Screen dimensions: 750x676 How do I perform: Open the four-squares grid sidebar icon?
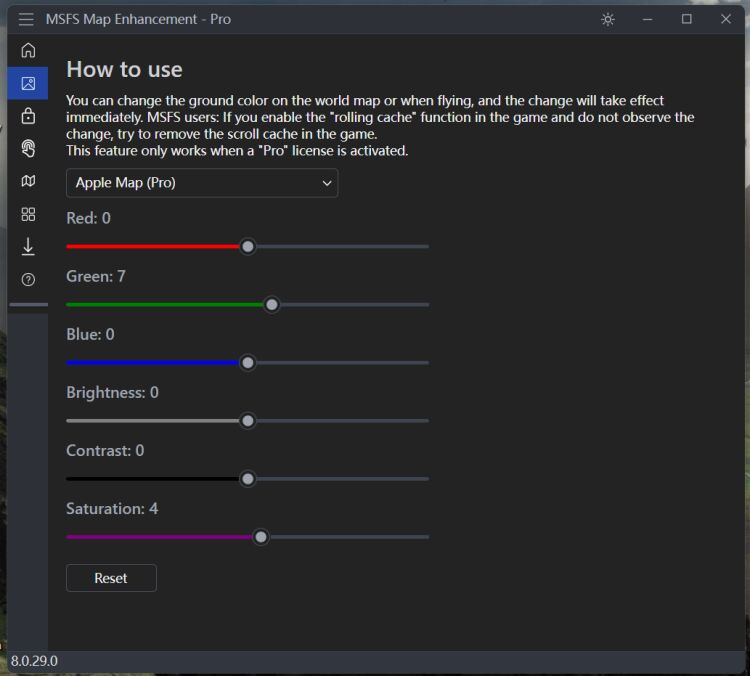28,214
